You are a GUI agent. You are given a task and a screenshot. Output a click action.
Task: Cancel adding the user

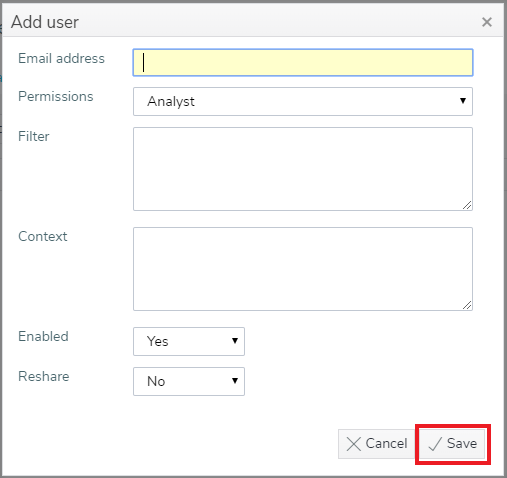377,444
